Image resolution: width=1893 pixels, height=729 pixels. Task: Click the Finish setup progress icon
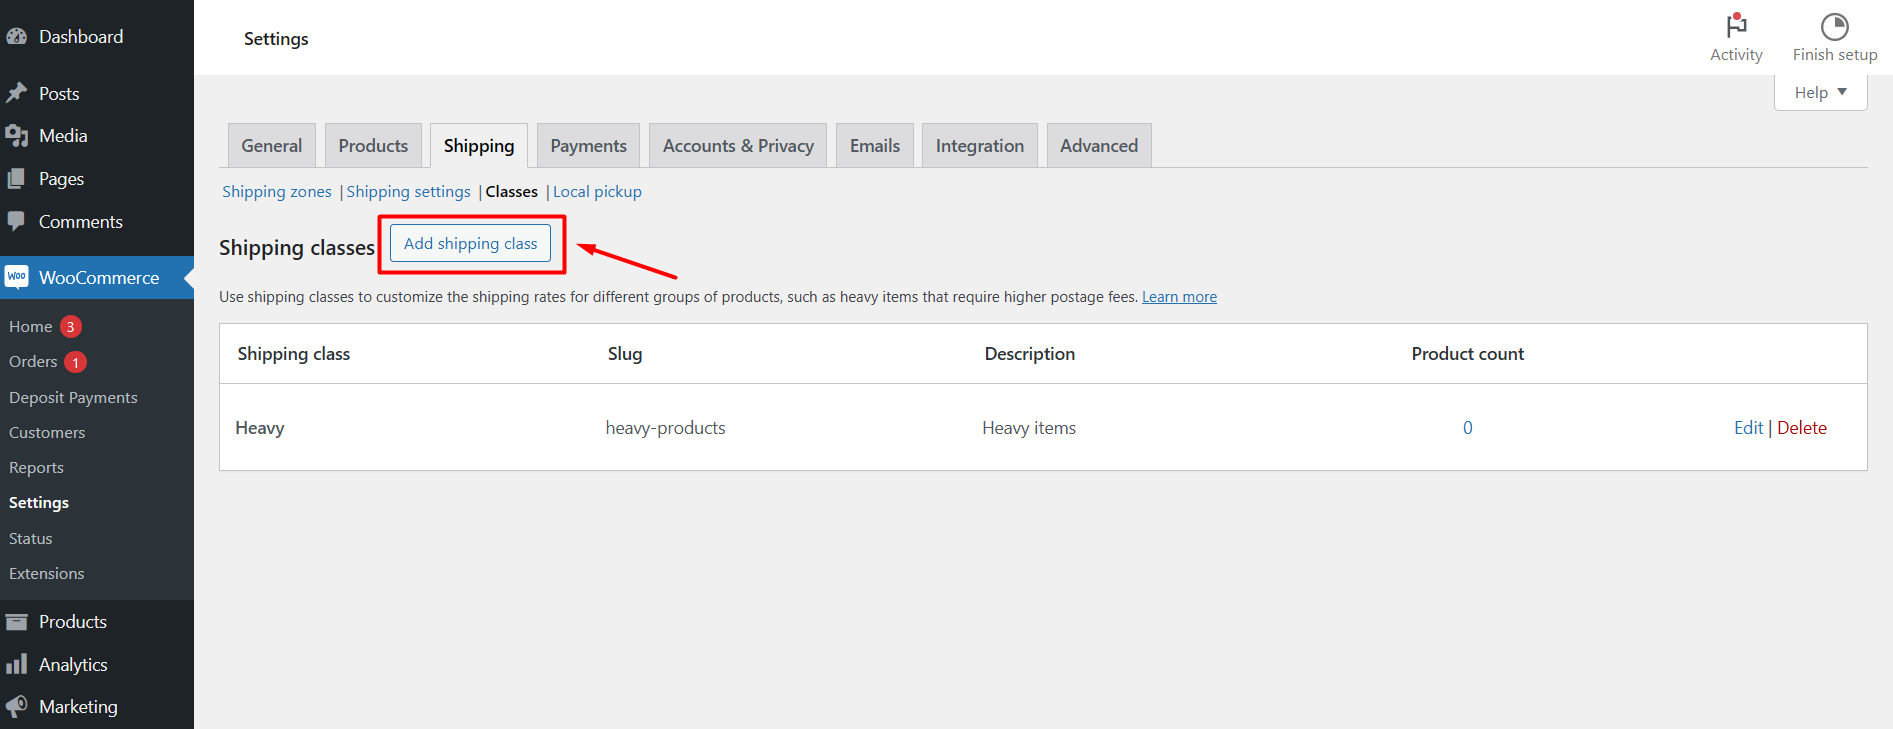(1834, 26)
